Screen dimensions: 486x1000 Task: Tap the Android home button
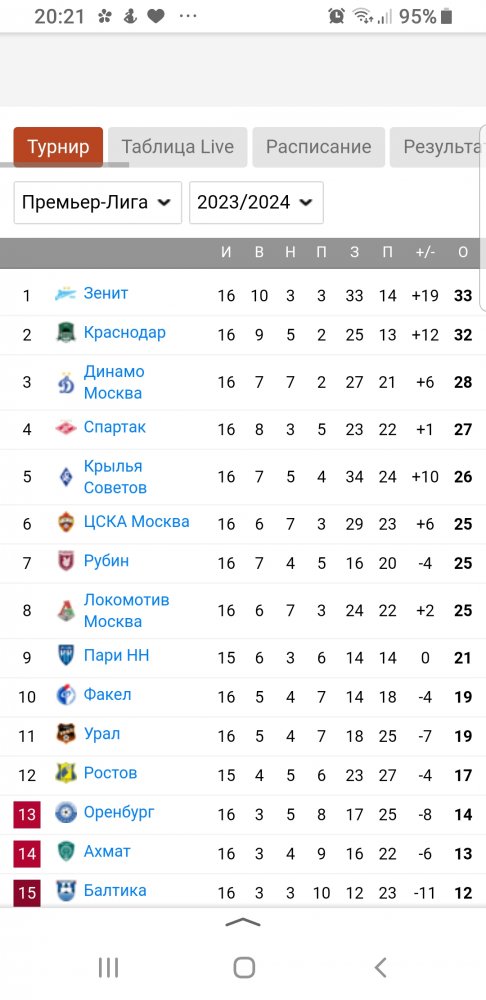coord(244,967)
